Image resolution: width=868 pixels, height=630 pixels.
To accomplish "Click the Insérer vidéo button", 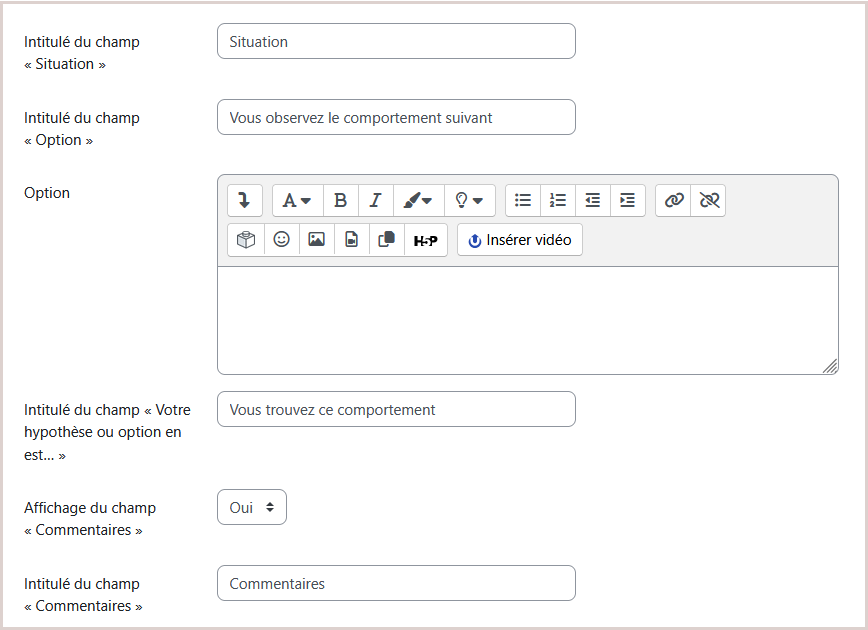I will click(x=520, y=240).
